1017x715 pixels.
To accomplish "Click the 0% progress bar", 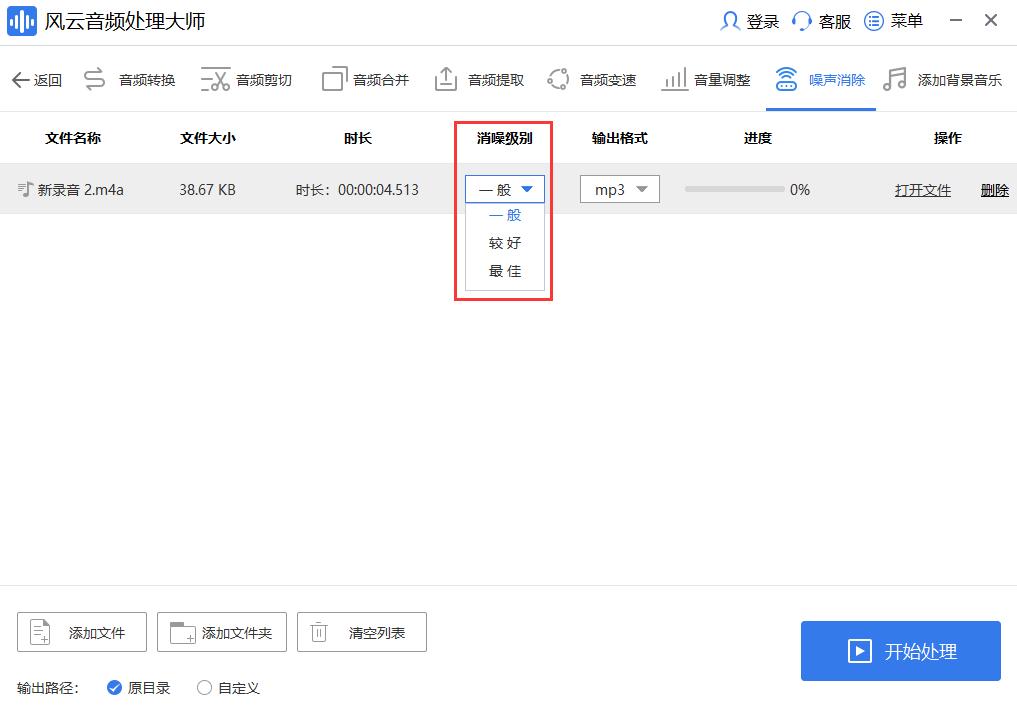I will tap(734, 189).
